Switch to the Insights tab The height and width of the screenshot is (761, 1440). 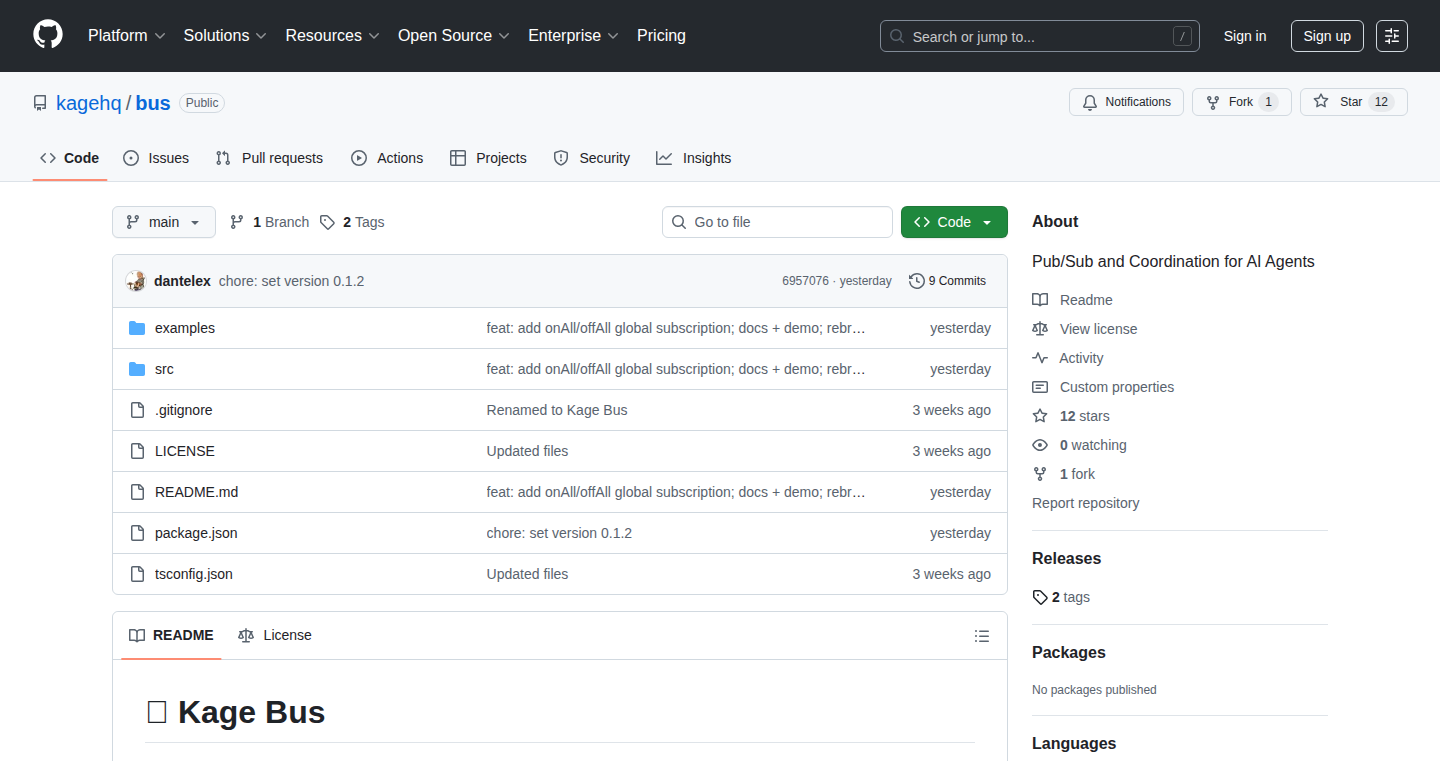coord(694,158)
